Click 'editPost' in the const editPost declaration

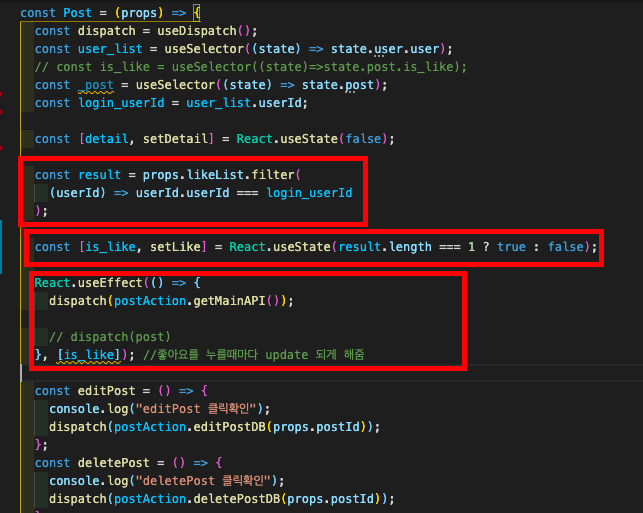click(106, 391)
